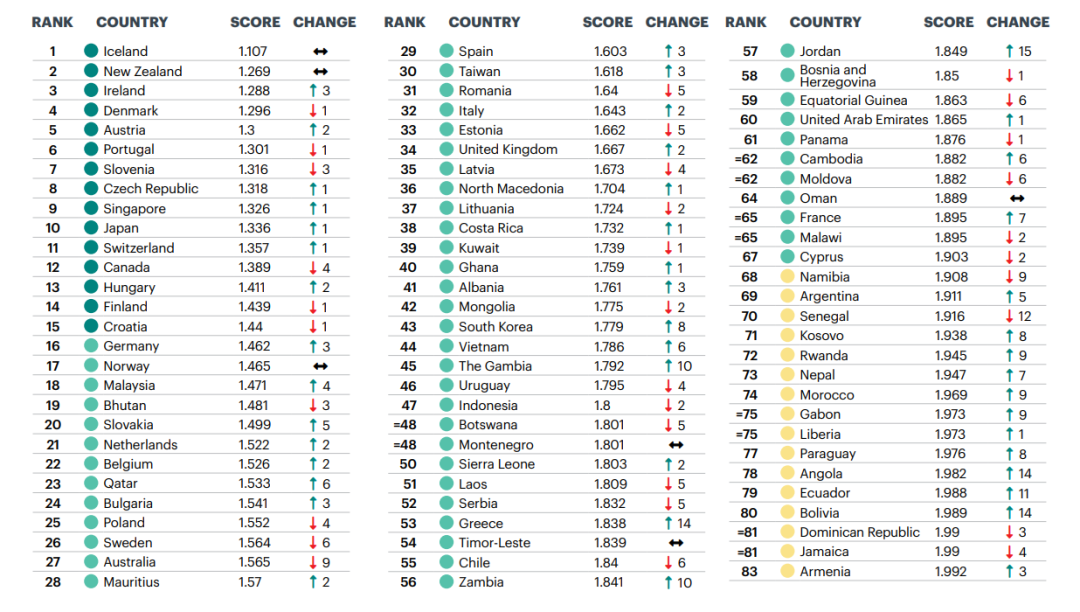Click the middle table's COUNTRY header
The height and width of the screenshot is (612, 1080).
pos(484,22)
